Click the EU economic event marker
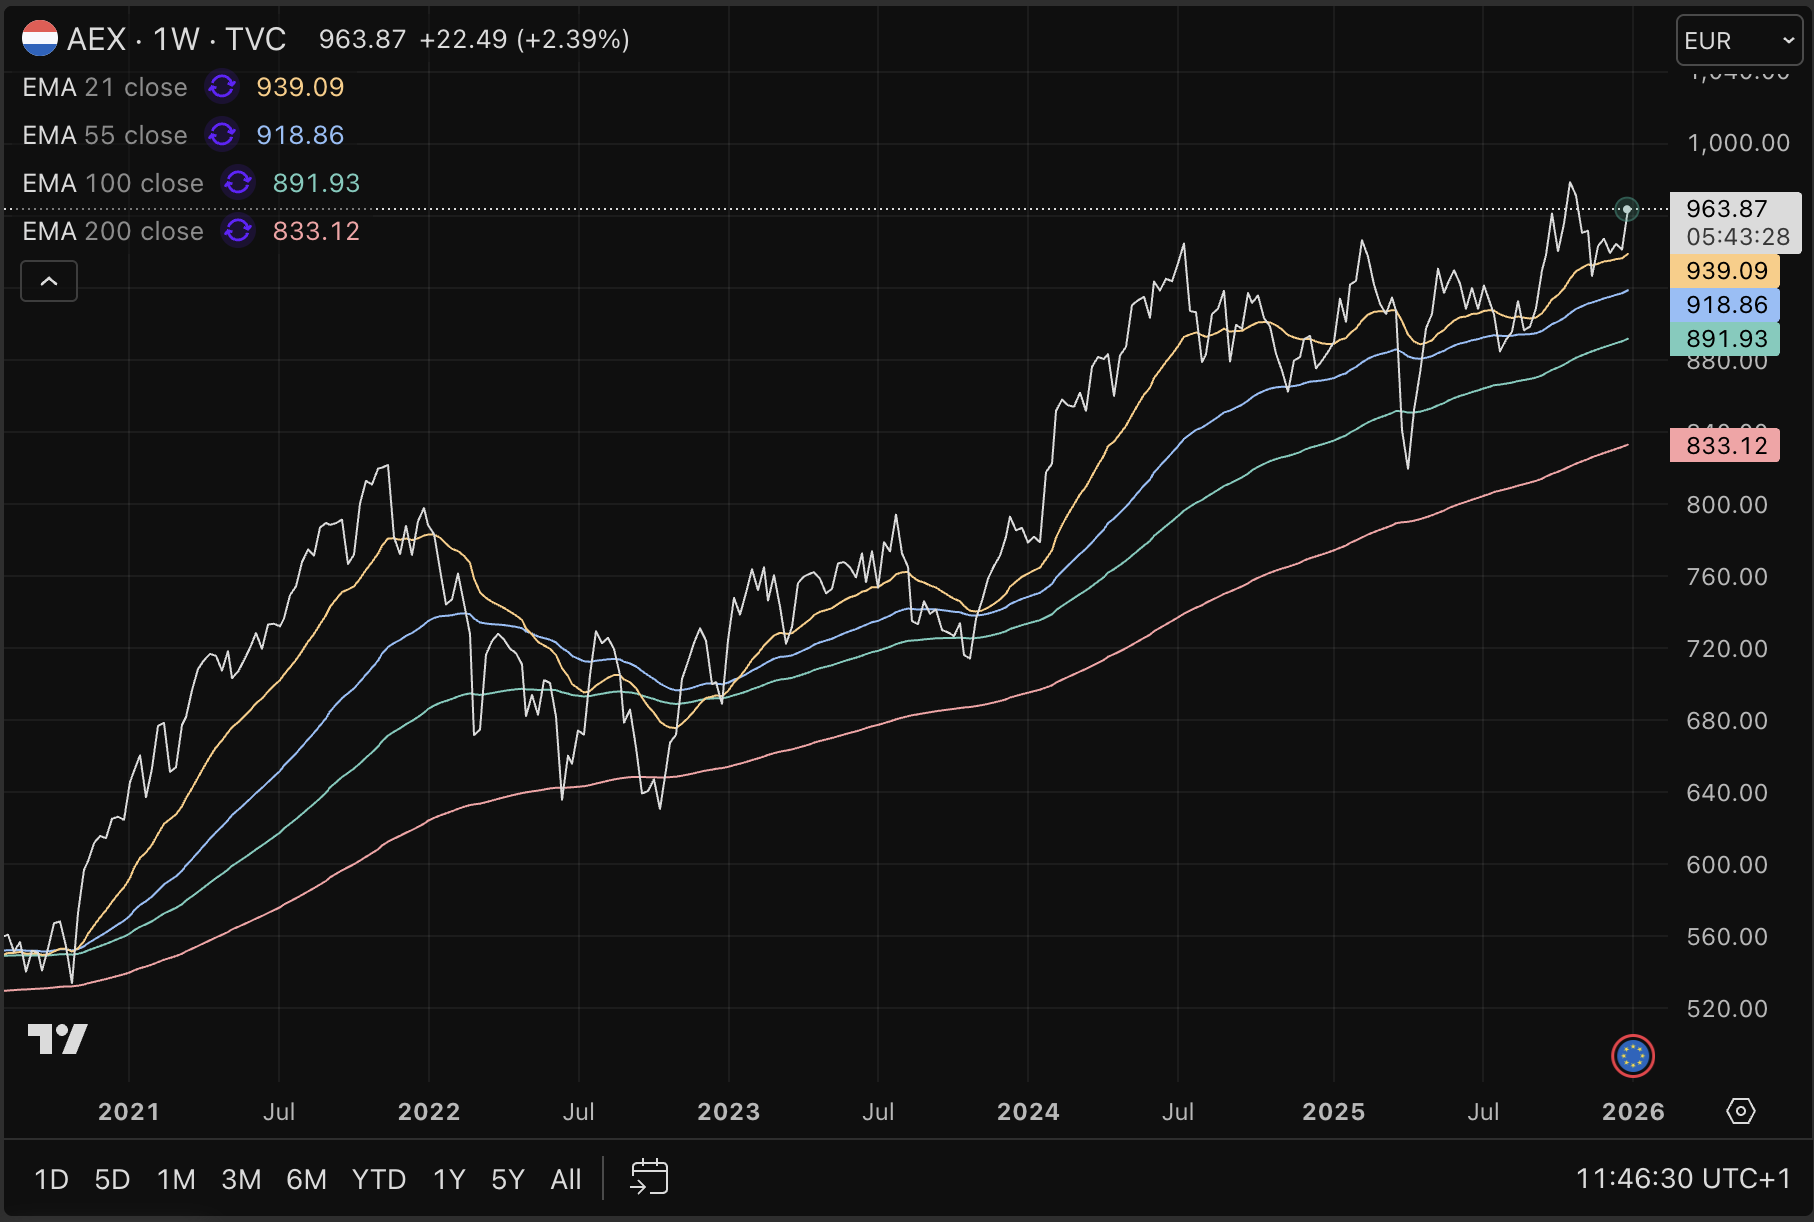1814x1222 pixels. 1633,1056
